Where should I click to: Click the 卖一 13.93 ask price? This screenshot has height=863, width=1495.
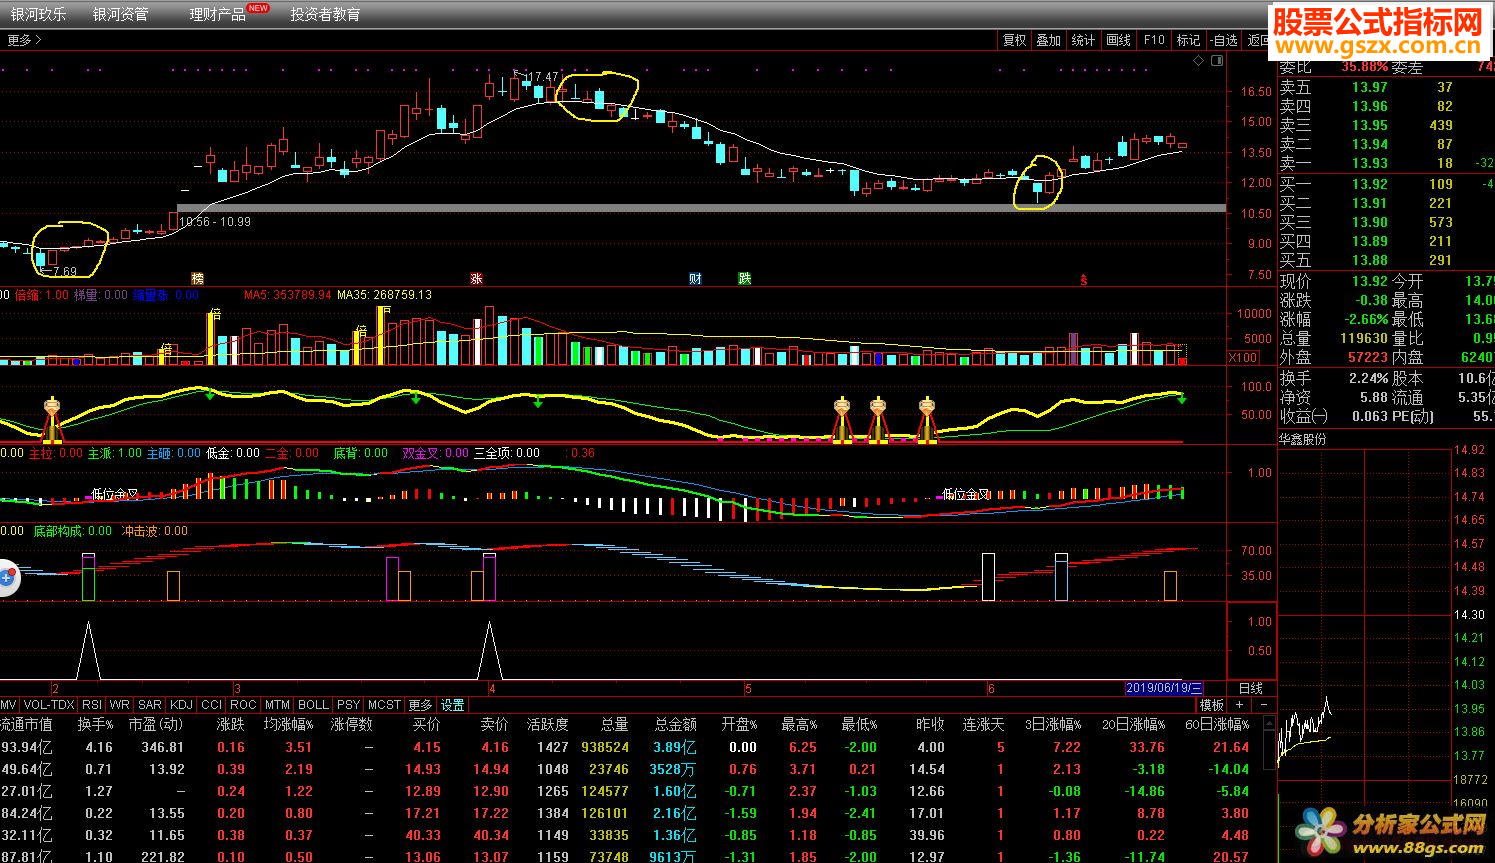1370,163
